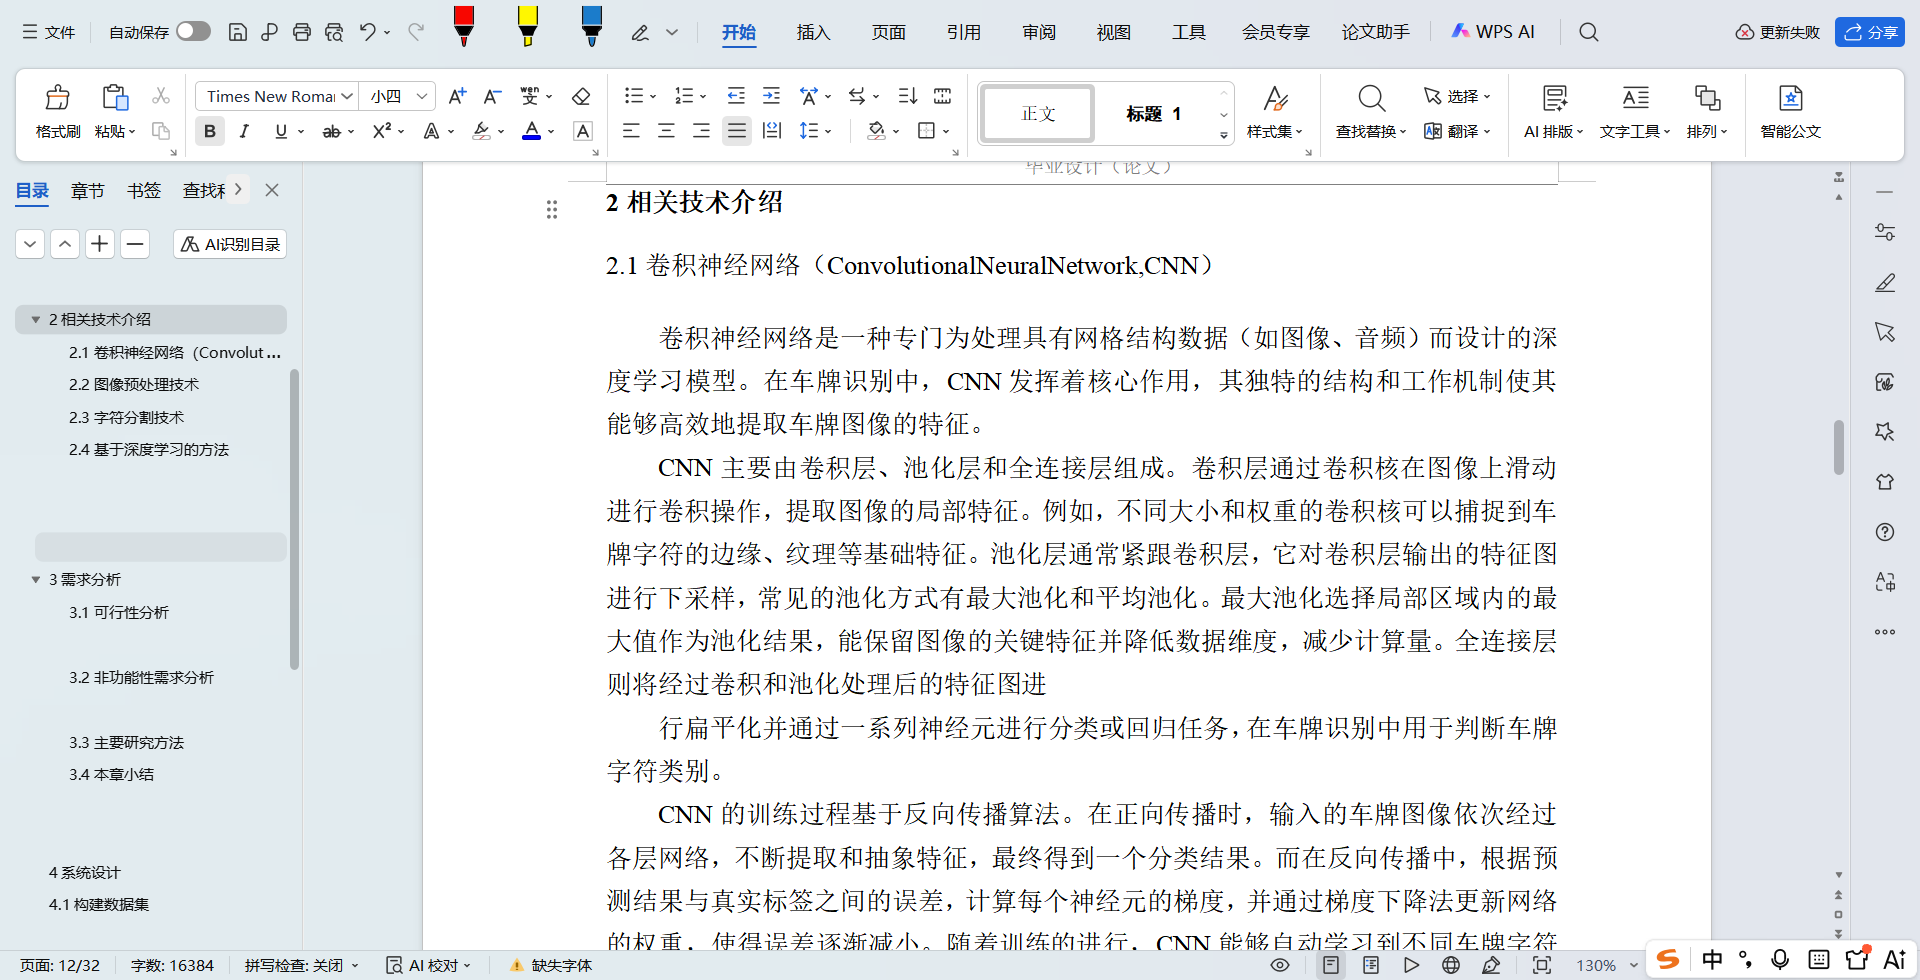Image resolution: width=1920 pixels, height=980 pixels.
Task: Open the font name dropdown
Action: coord(347,96)
